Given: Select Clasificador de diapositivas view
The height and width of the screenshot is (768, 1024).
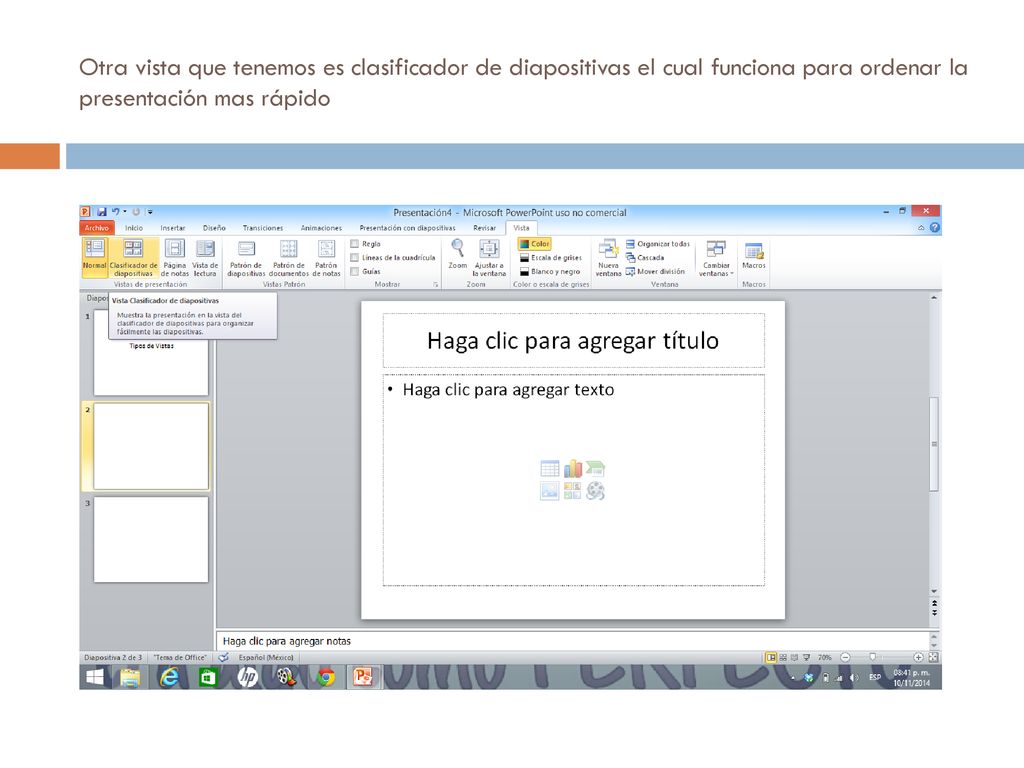Looking at the screenshot, I should (133, 257).
